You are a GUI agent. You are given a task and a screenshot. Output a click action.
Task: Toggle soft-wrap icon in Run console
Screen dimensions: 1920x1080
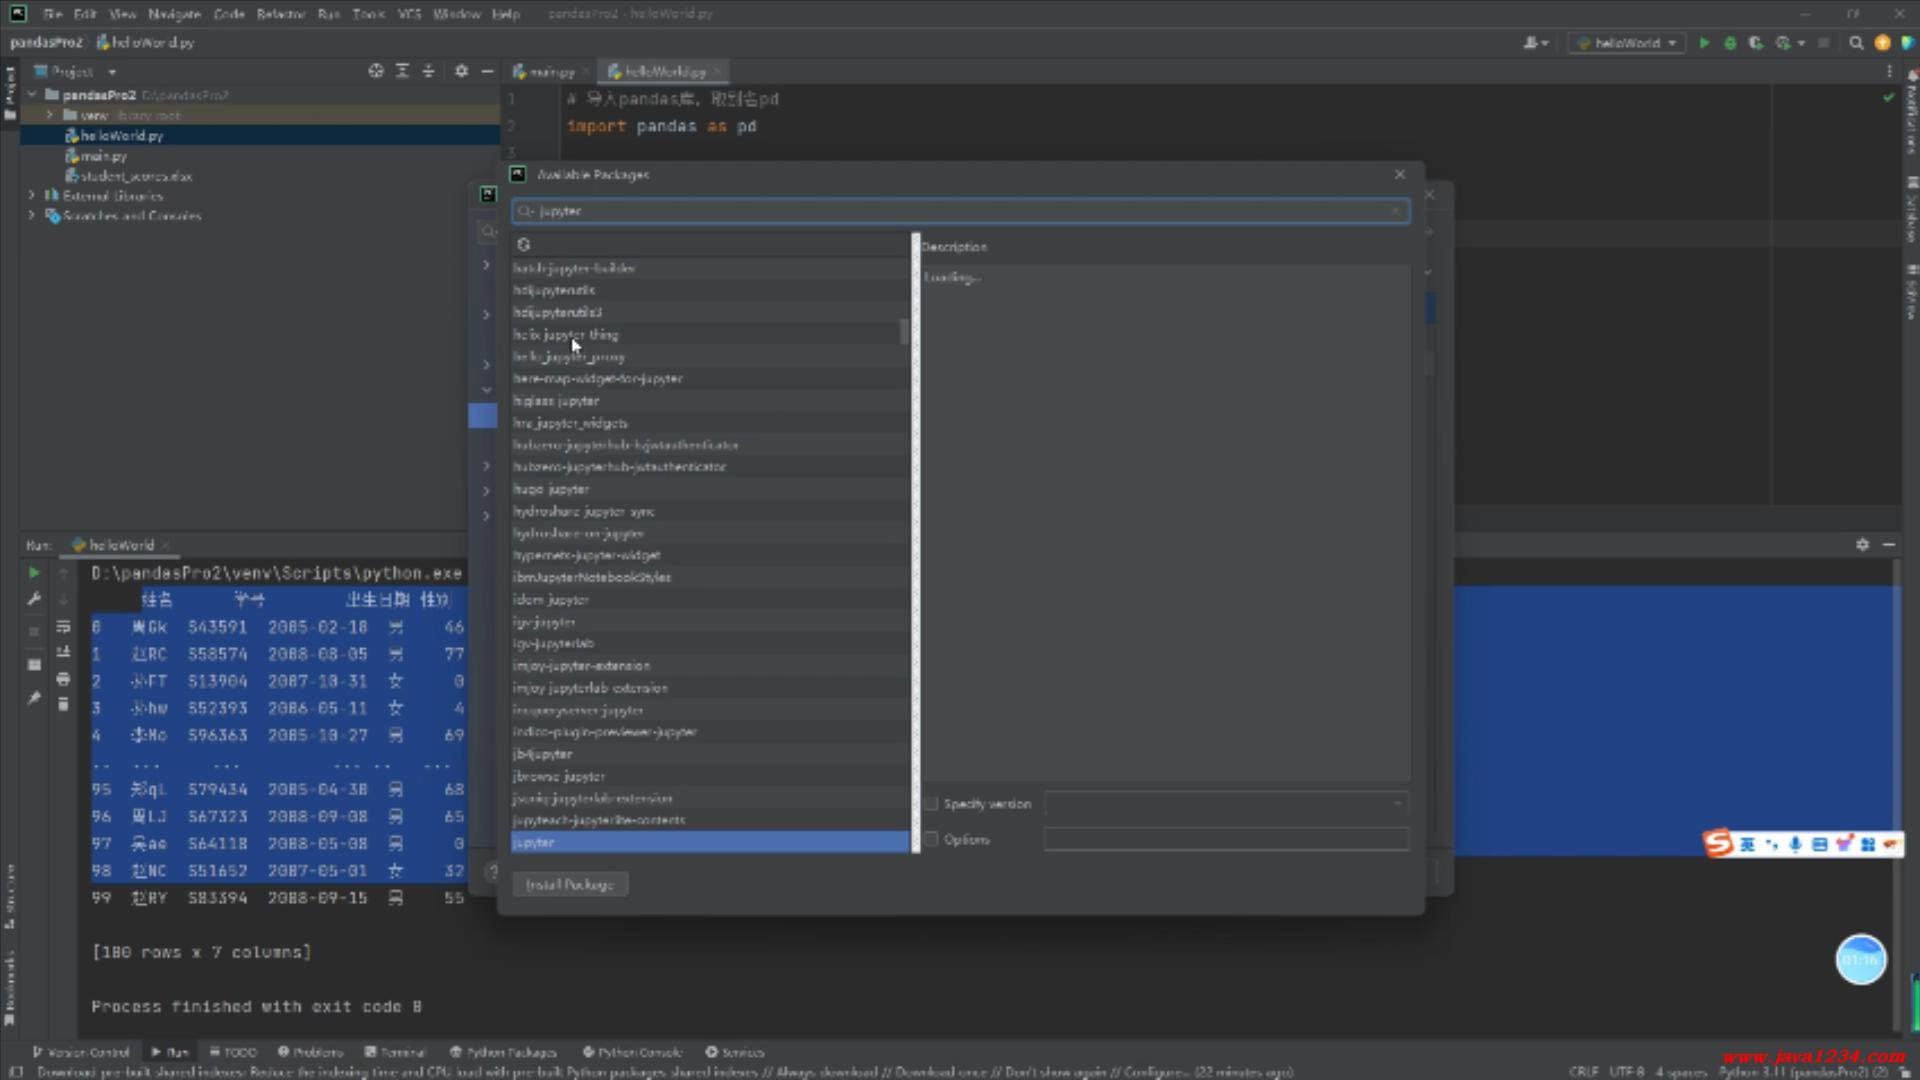(63, 627)
